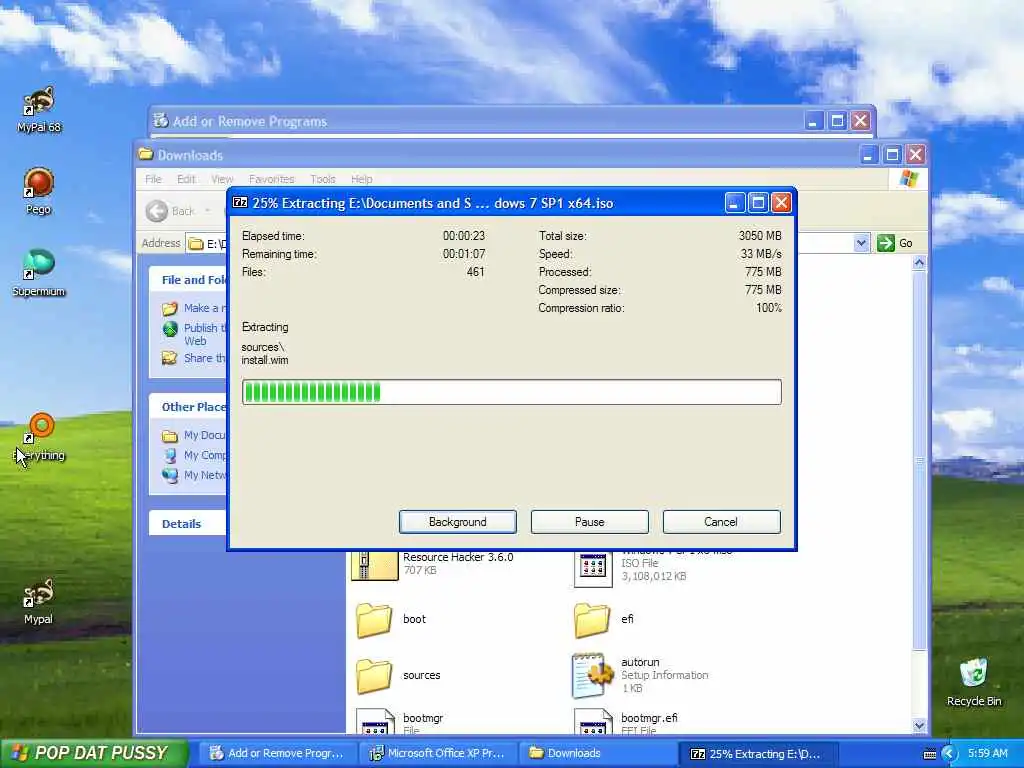This screenshot has height=768, width=1024.
Task: Click the Make a new folder icon
Action: (170, 308)
